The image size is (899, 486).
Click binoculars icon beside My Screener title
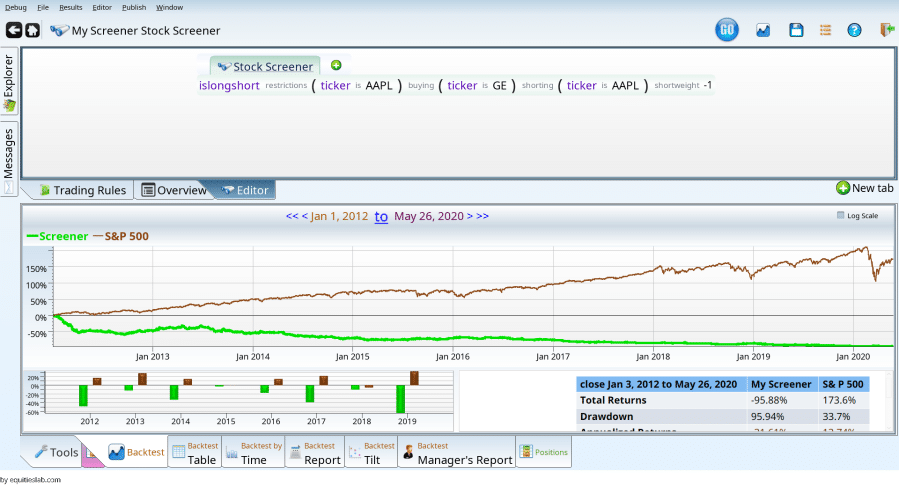point(59,30)
